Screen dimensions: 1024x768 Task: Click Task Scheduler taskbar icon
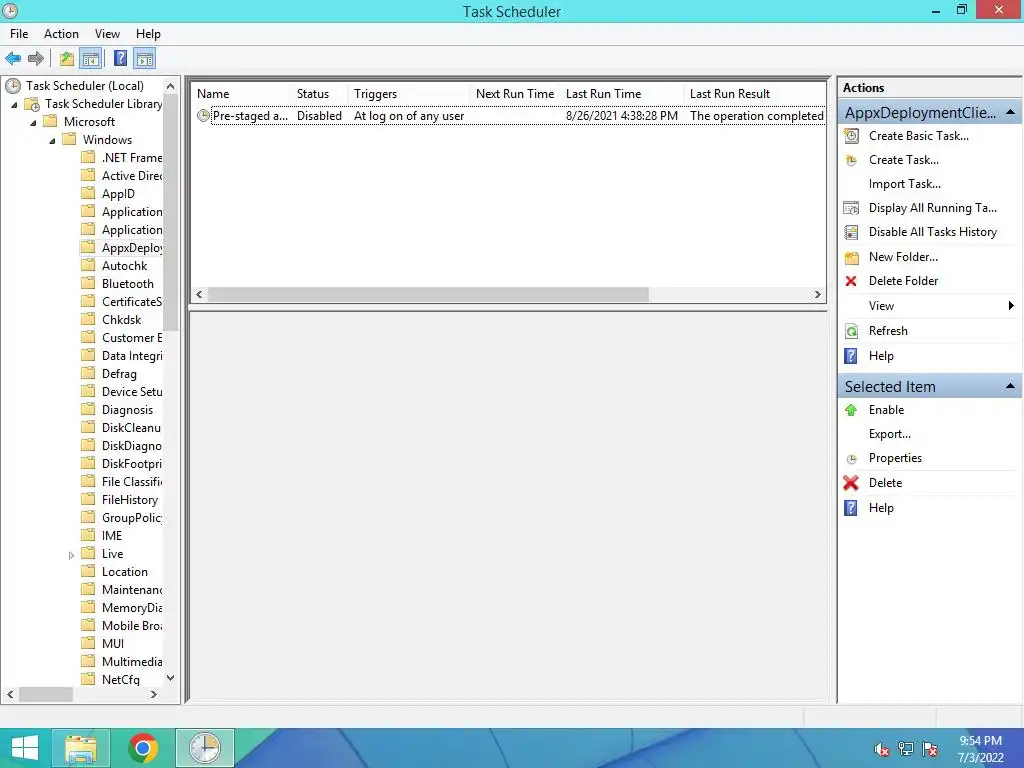tap(205, 748)
